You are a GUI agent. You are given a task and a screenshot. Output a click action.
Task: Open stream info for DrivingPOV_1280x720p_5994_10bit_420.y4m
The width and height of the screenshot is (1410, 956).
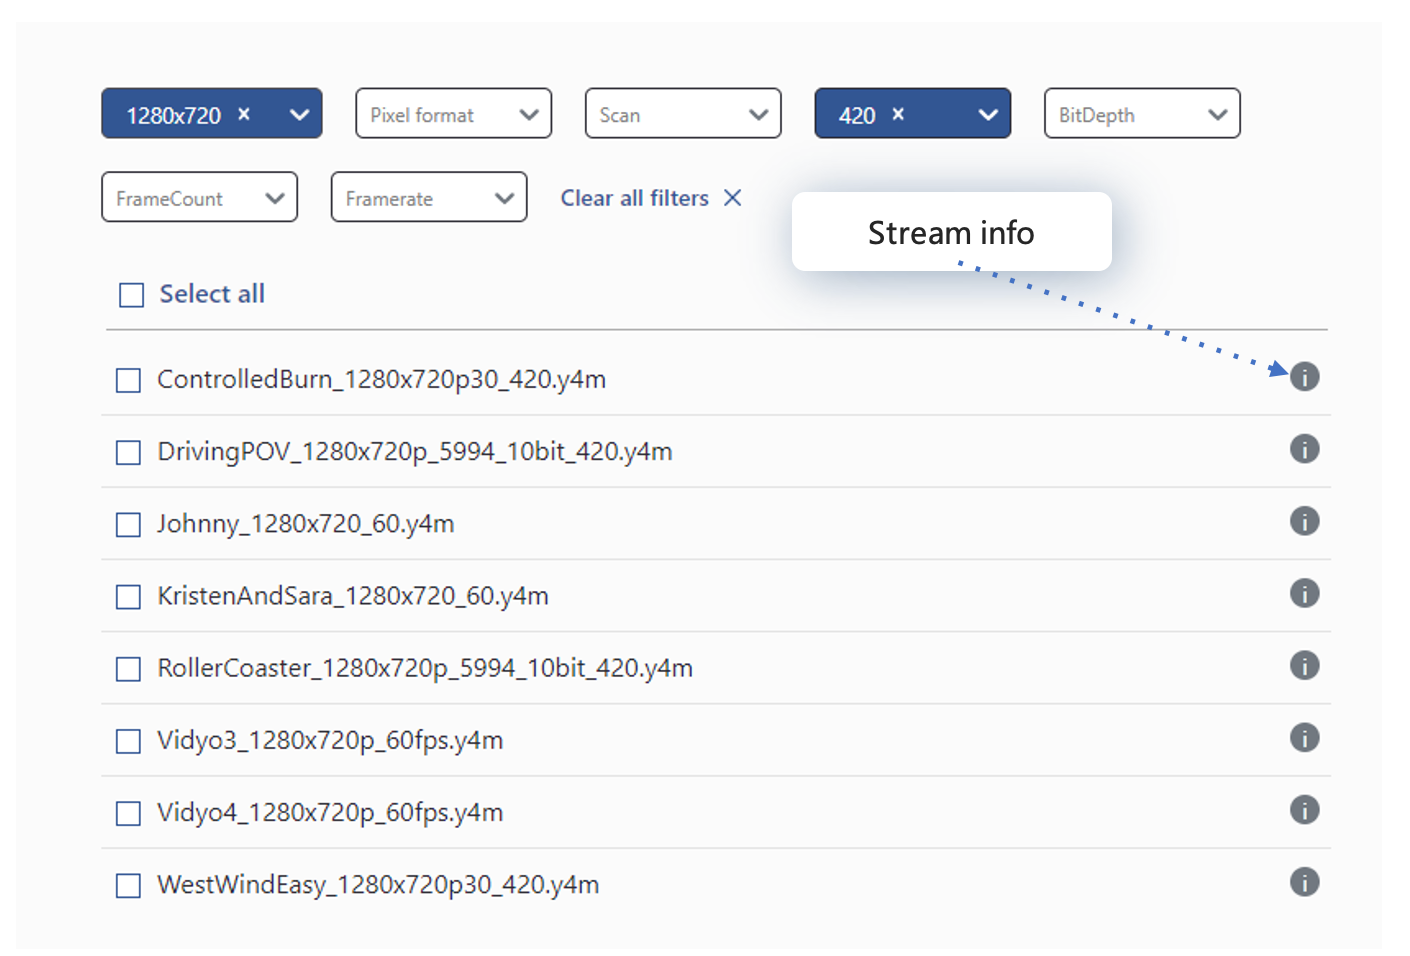(1304, 449)
